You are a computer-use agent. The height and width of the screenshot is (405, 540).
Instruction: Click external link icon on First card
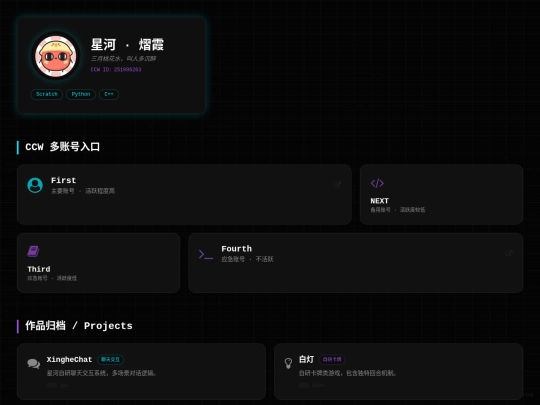(x=337, y=185)
